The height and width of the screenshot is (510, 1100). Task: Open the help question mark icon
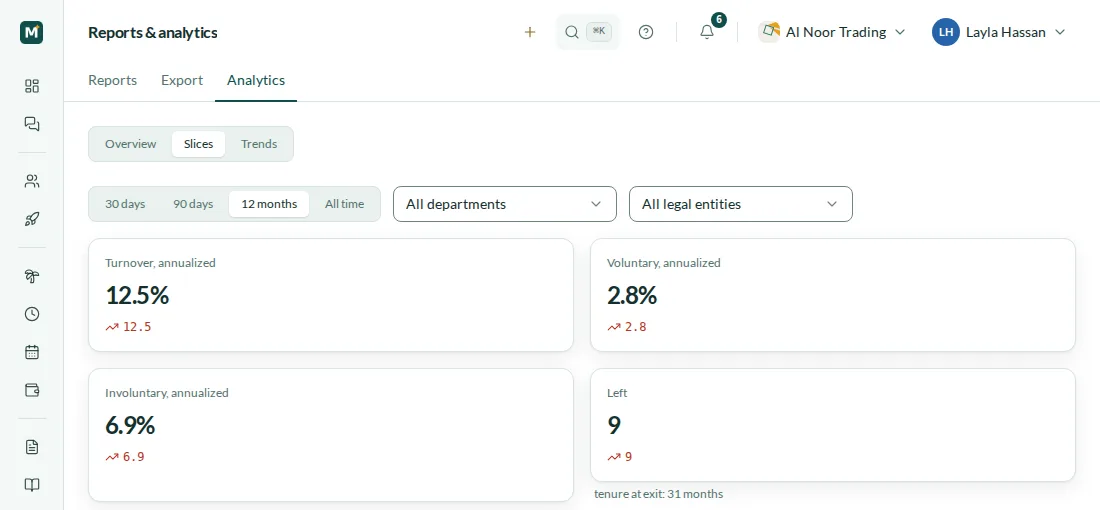click(646, 32)
